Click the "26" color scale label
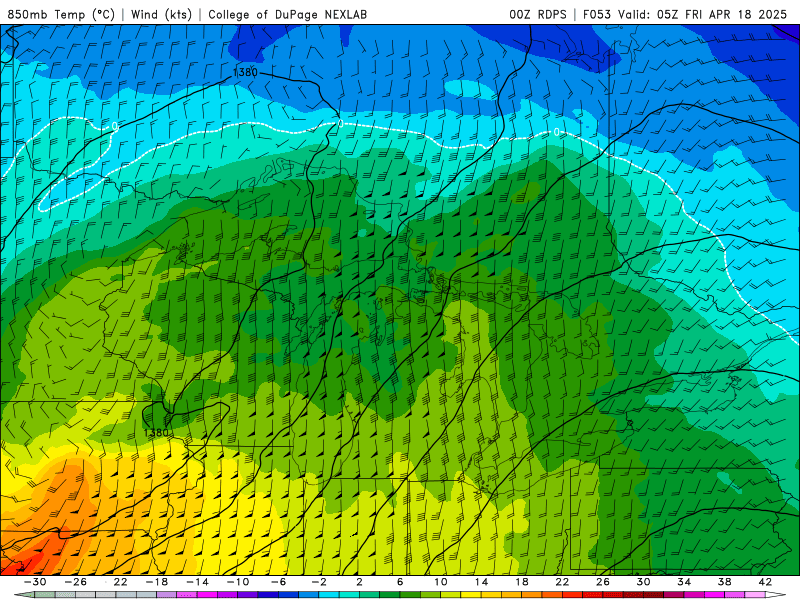Screen dimensions: 800x600 [603, 582]
